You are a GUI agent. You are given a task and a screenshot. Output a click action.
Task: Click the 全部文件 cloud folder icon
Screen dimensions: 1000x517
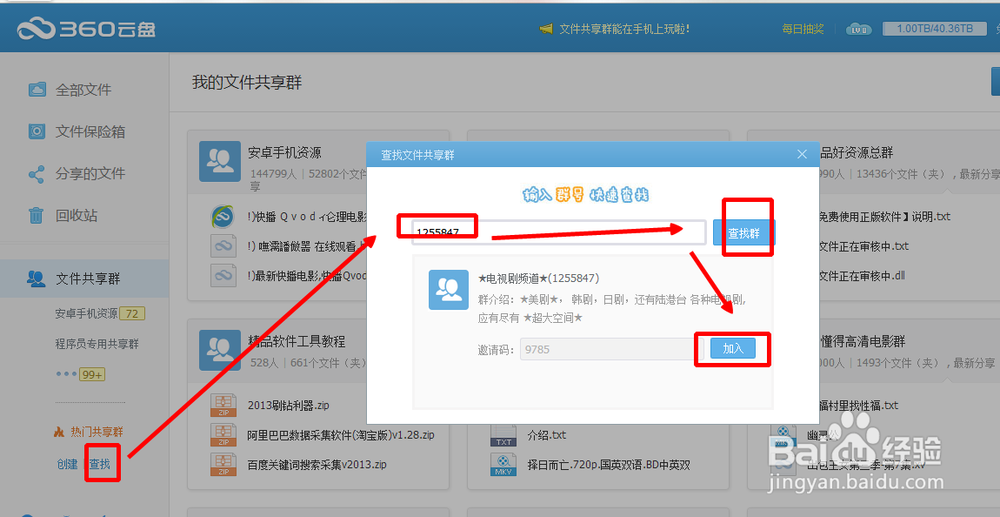point(37,90)
